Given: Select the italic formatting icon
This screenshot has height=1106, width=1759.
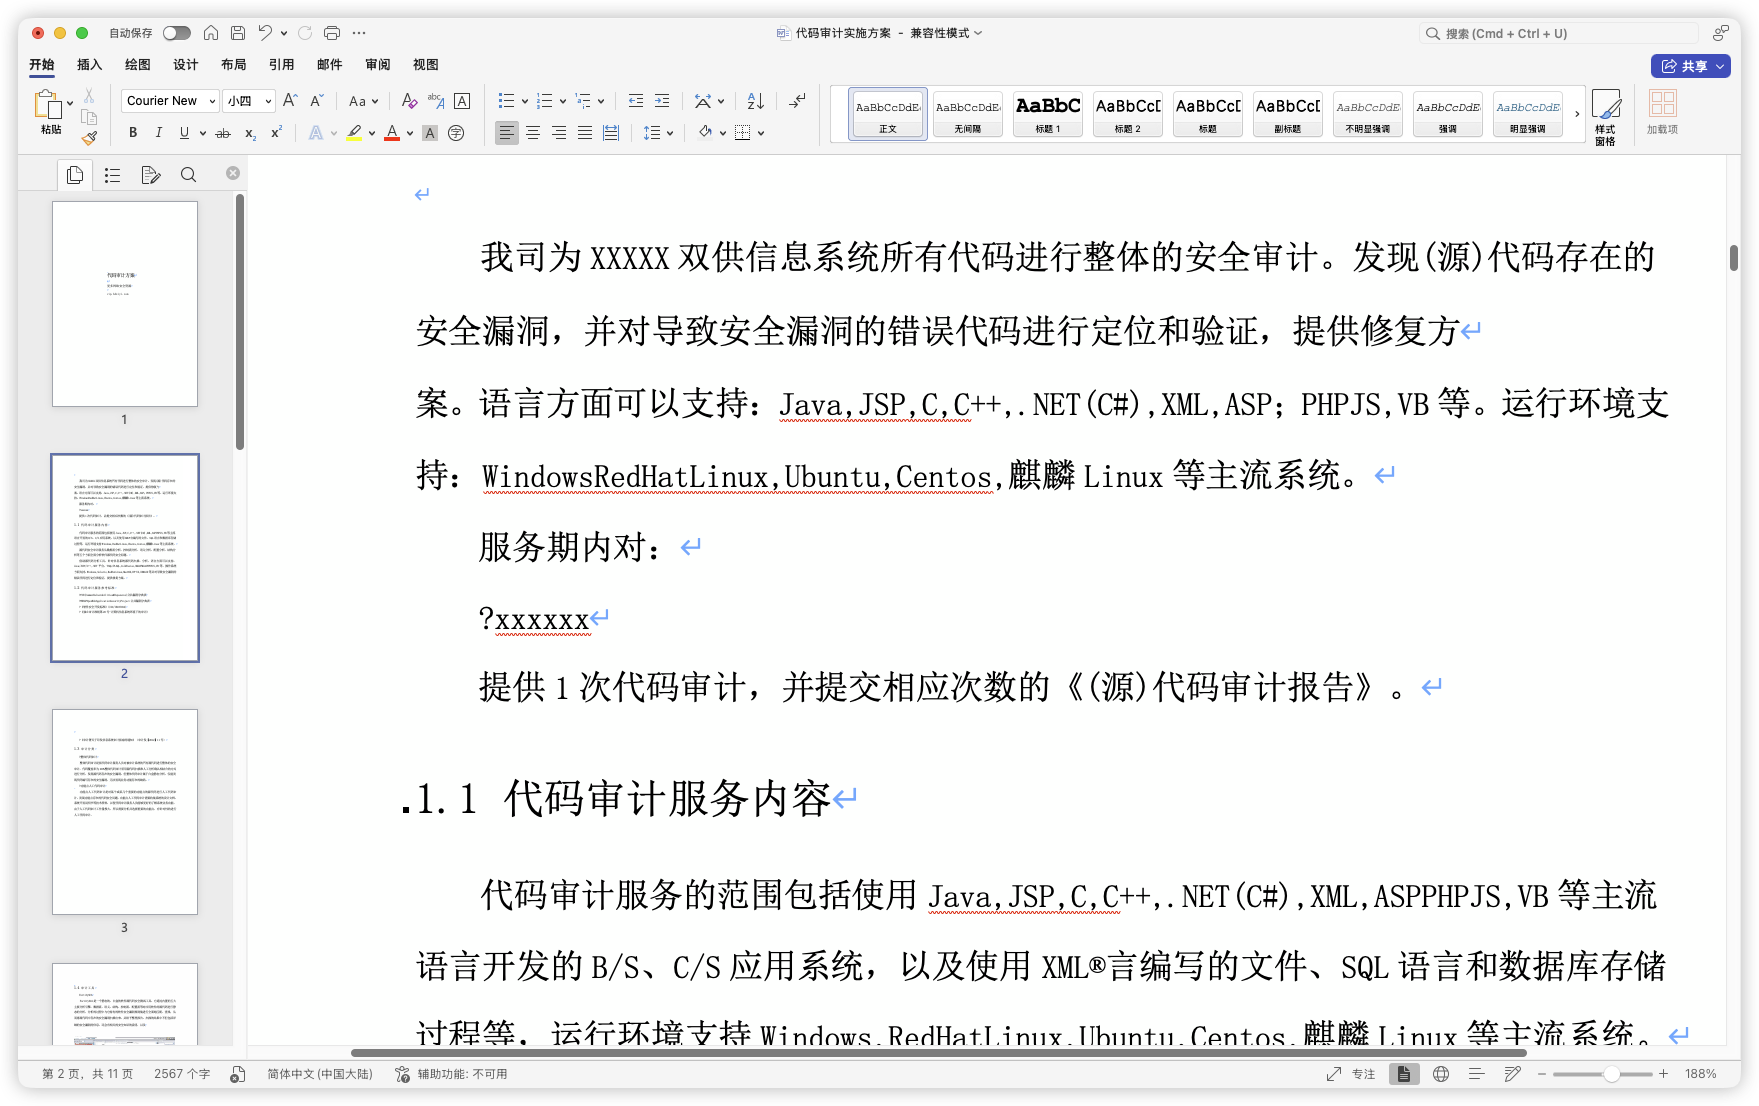Looking at the screenshot, I should point(158,132).
